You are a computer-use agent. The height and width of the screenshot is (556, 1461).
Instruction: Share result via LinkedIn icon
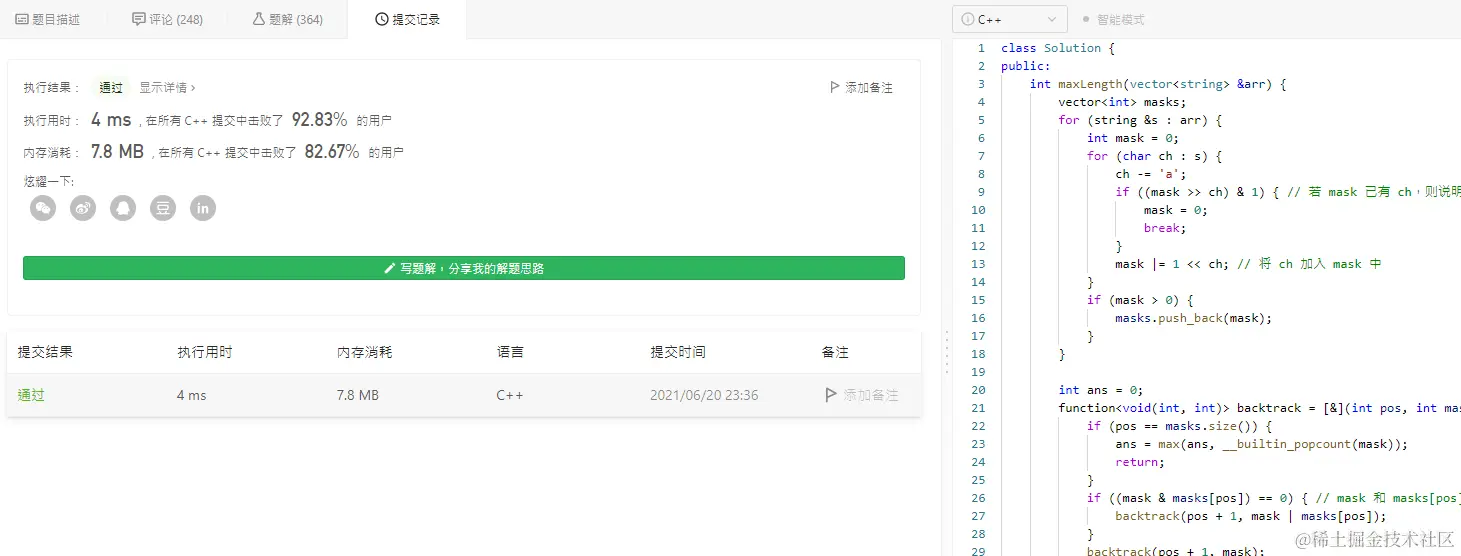point(203,208)
